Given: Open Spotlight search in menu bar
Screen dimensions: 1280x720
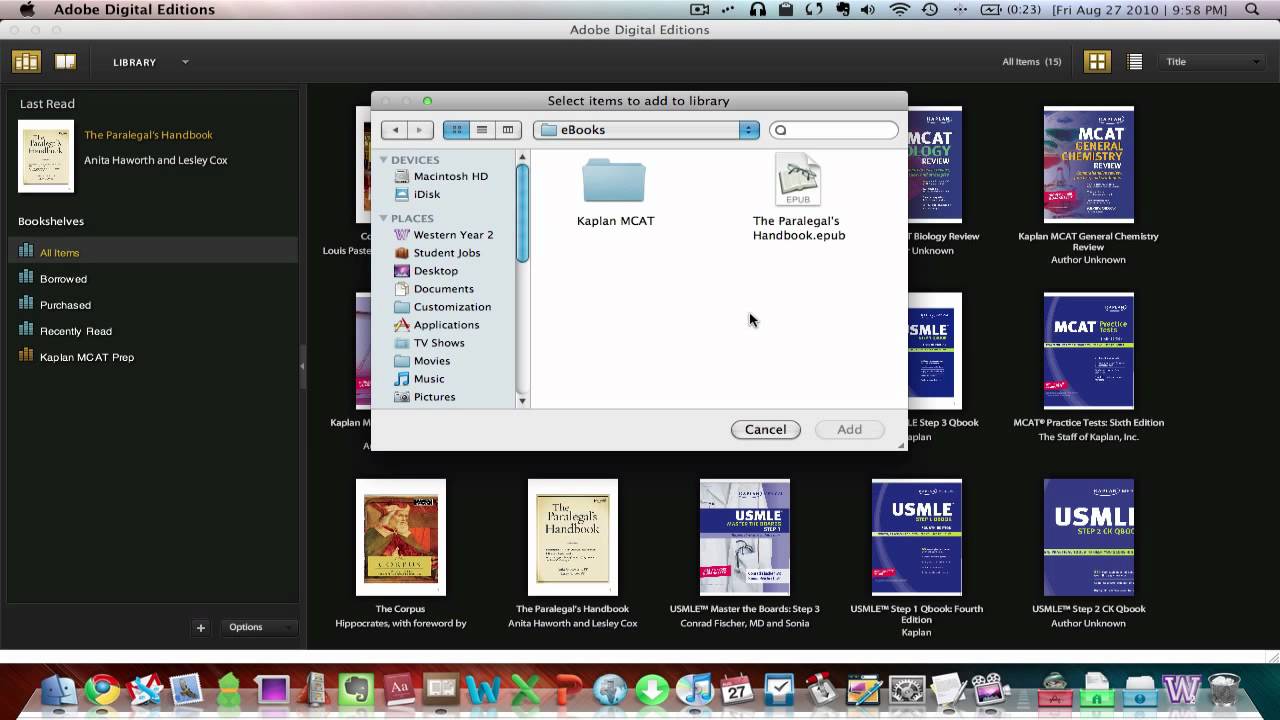Looking at the screenshot, I should [x=1252, y=10].
